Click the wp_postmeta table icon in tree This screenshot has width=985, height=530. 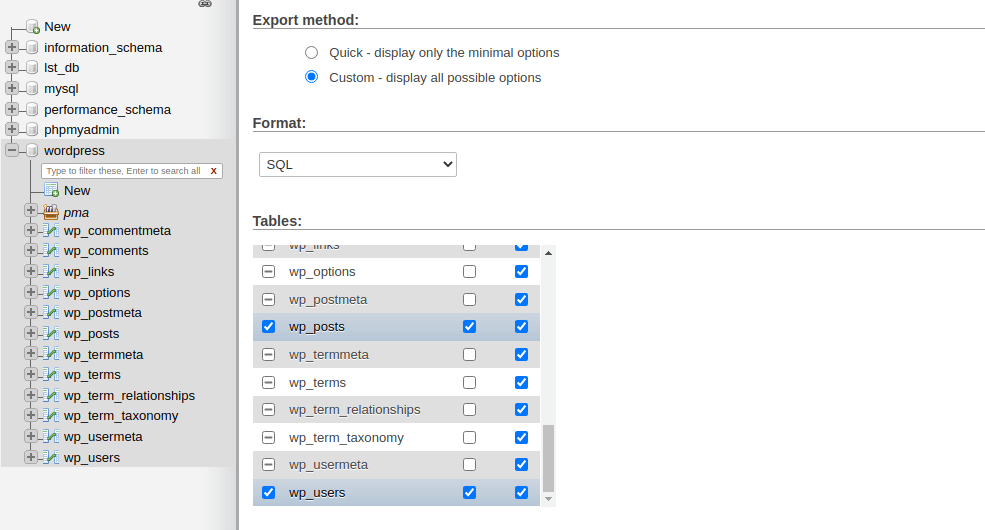pyautogui.click(x=52, y=313)
